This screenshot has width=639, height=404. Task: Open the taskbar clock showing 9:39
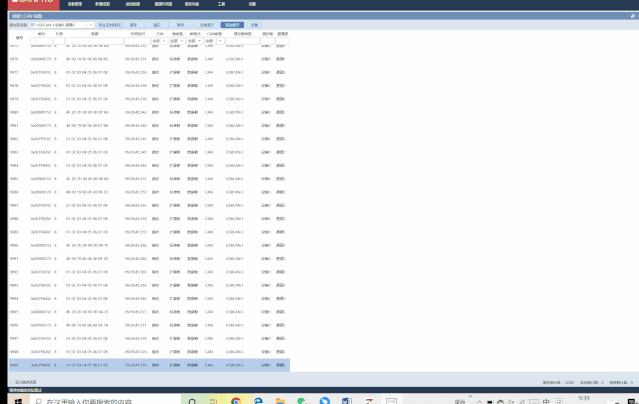[x=584, y=399]
